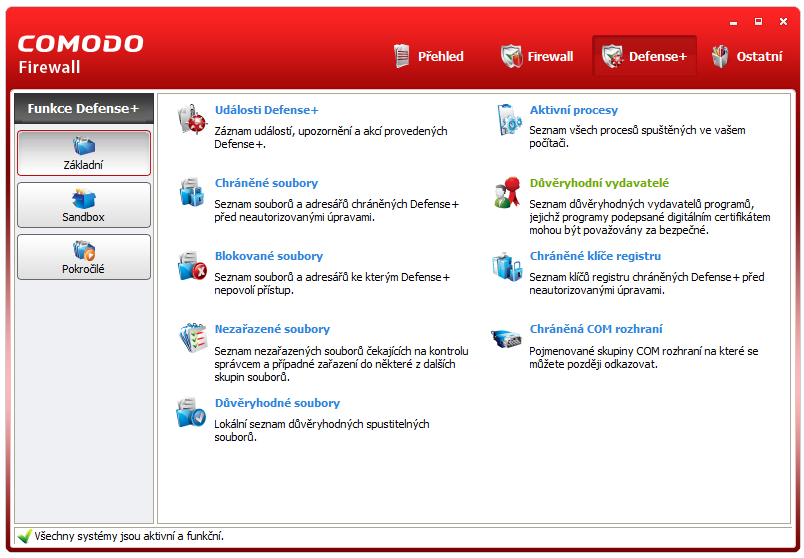
Task: Click the Nezařazené soubory checklist icon
Action: click(192, 338)
